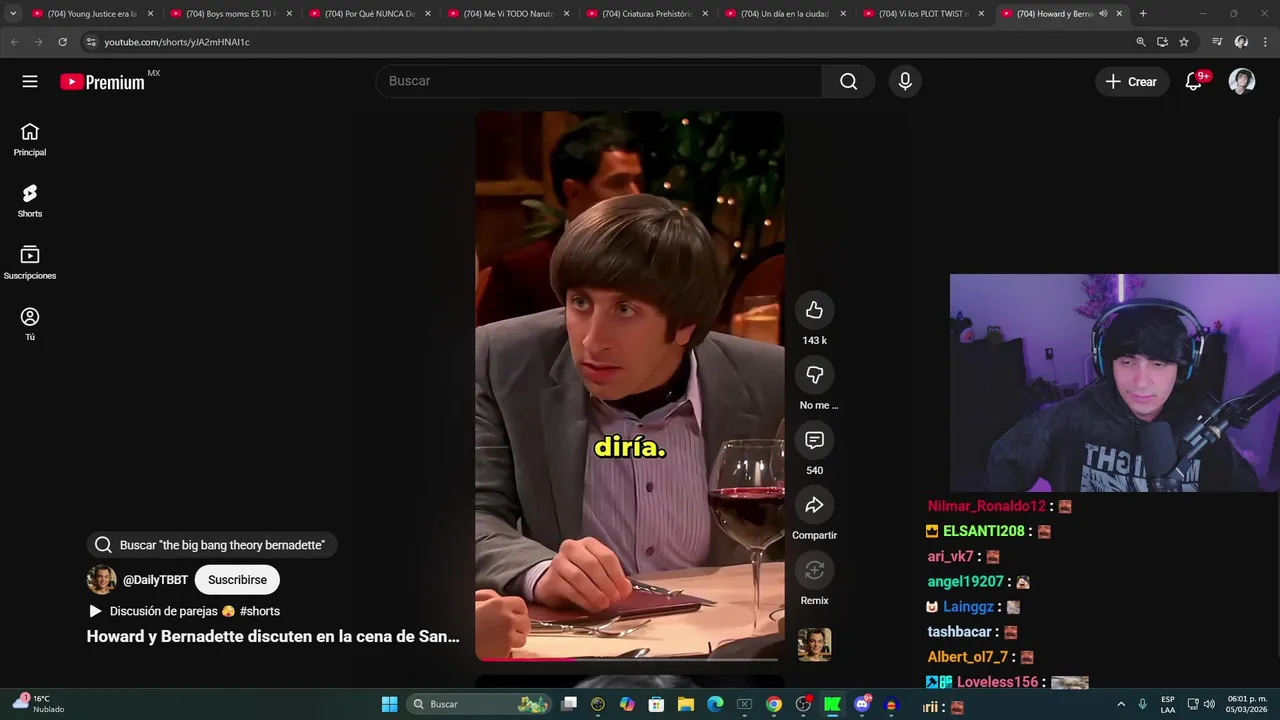
Task: Close the Howard y Bernadette tab
Action: pyautogui.click(x=1119, y=14)
